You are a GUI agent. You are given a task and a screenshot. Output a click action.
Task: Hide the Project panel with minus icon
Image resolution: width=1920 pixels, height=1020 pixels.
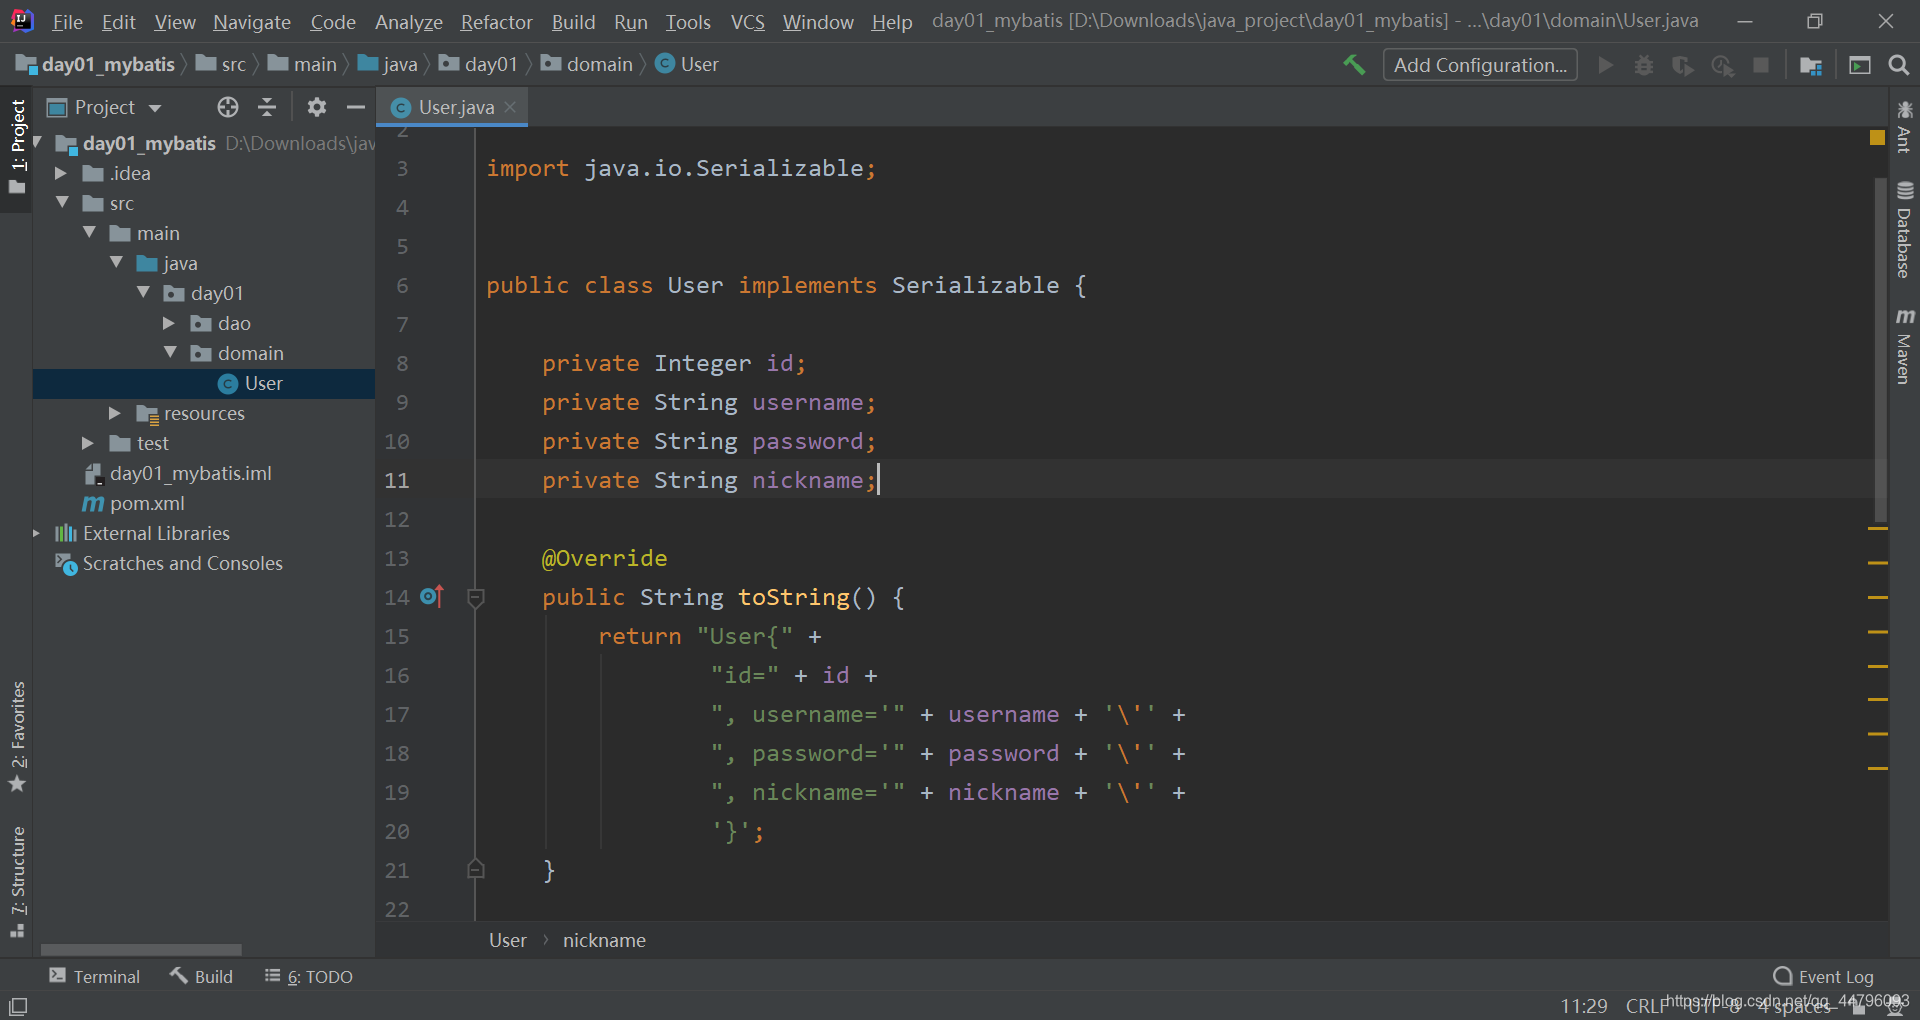[x=355, y=107]
